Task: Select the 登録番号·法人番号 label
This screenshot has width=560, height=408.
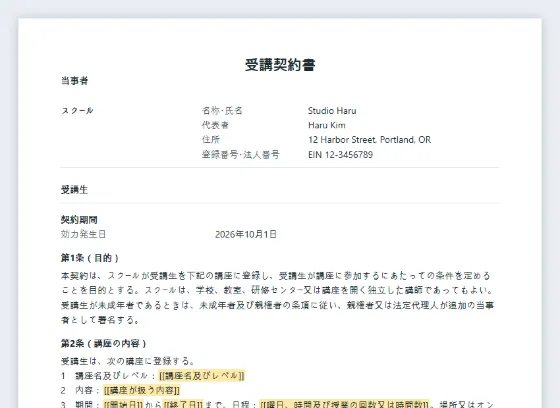Action: pyautogui.click(x=241, y=154)
